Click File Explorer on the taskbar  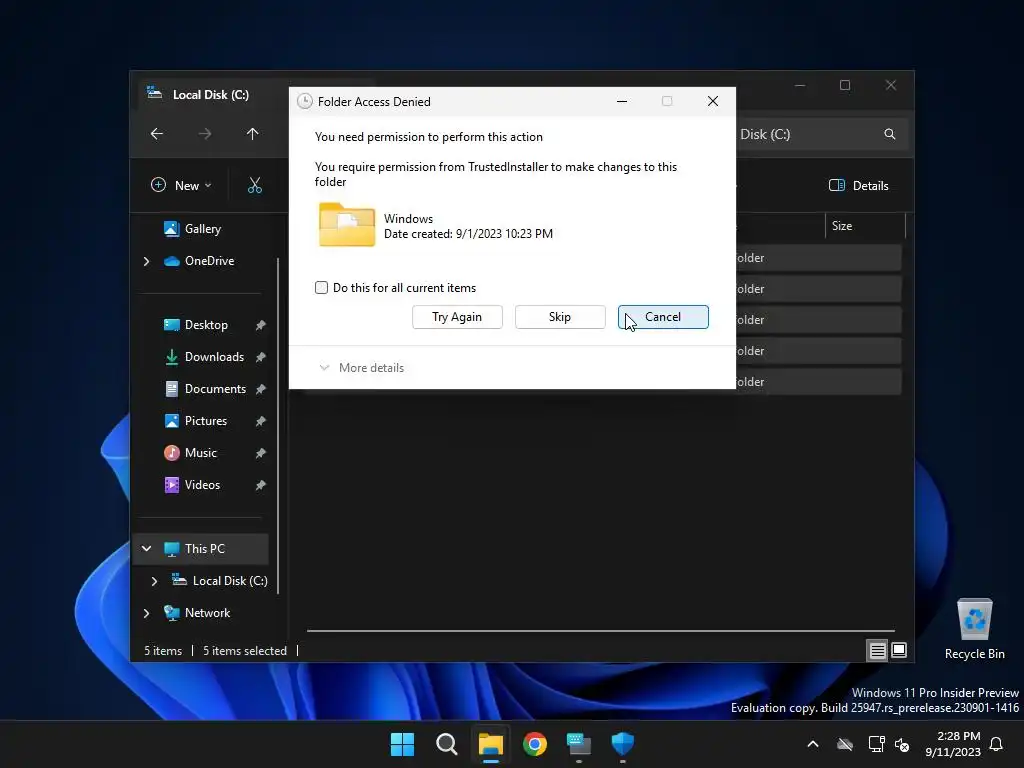490,744
